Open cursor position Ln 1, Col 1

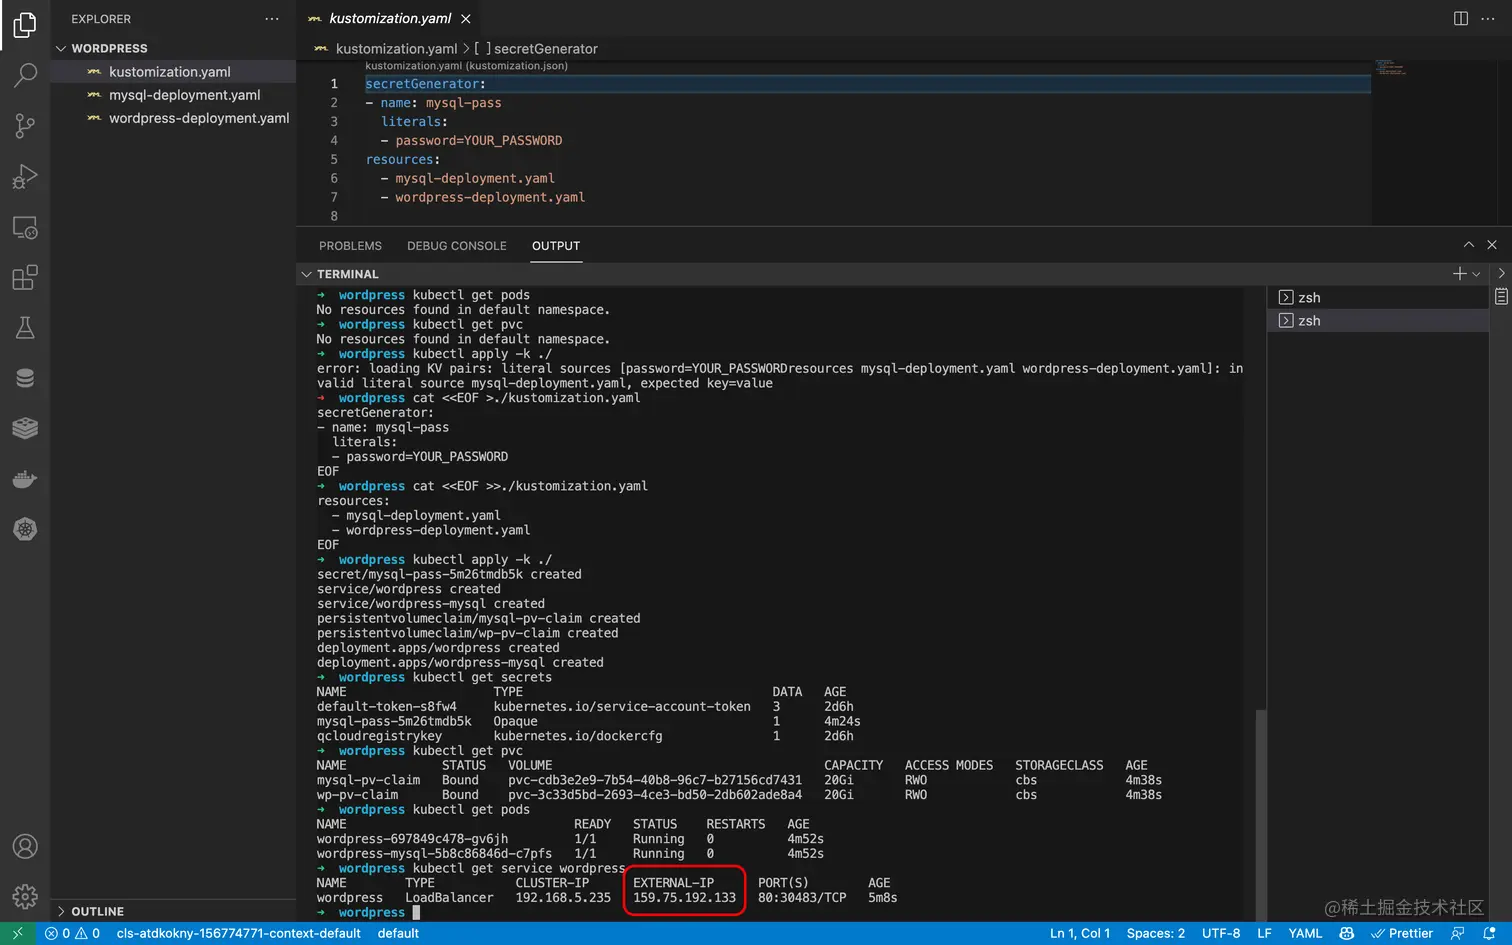pyautogui.click(x=1080, y=933)
